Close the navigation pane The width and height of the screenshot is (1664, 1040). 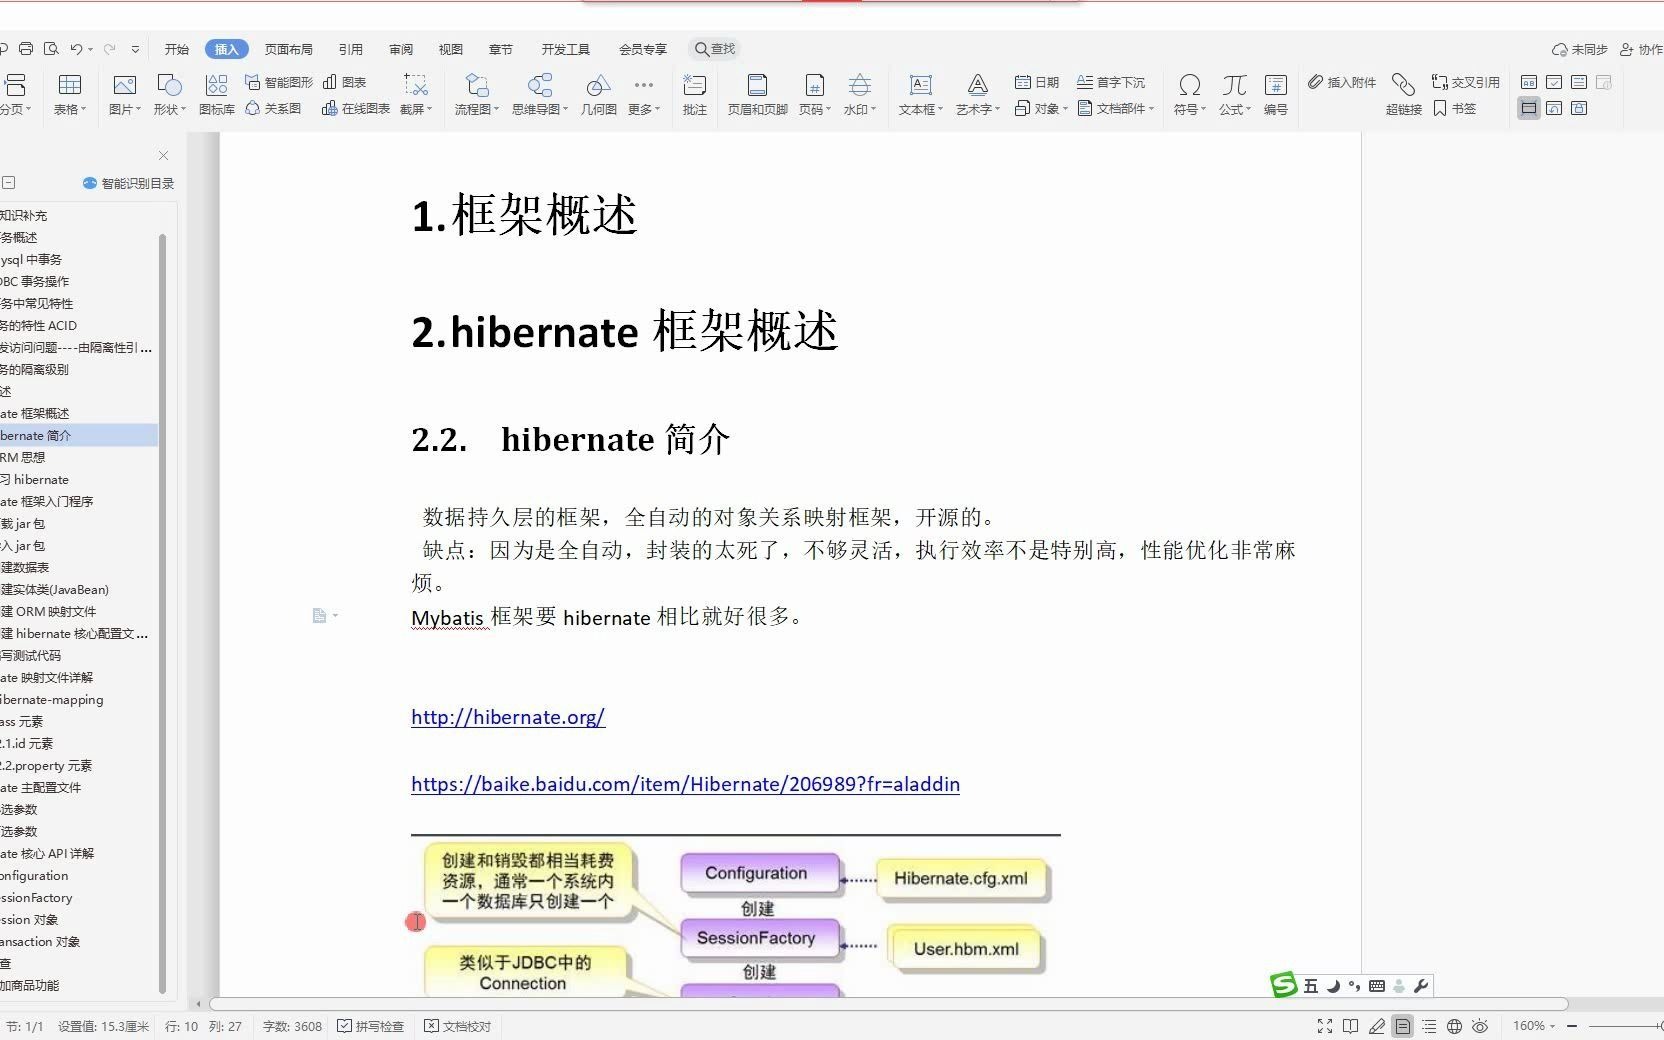click(x=163, y=155)
